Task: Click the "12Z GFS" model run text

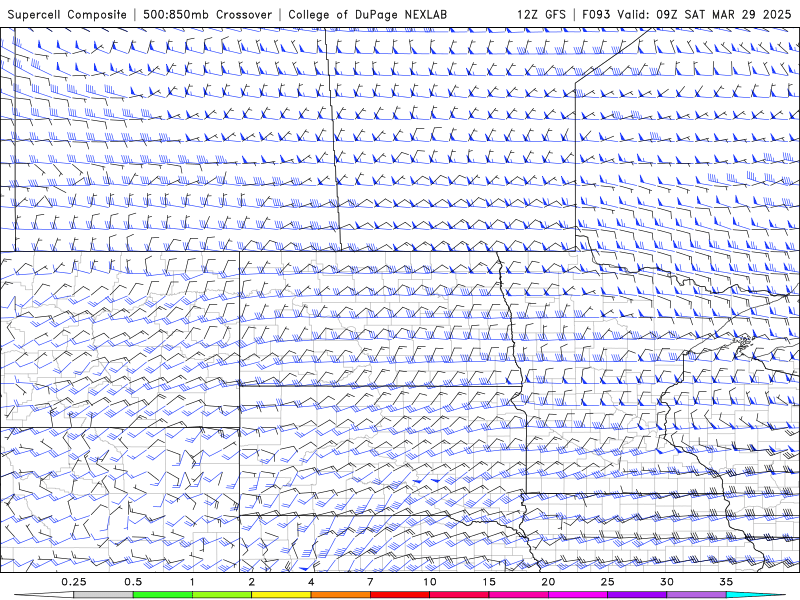Action: pyautogui.click(x=541, y=15)
